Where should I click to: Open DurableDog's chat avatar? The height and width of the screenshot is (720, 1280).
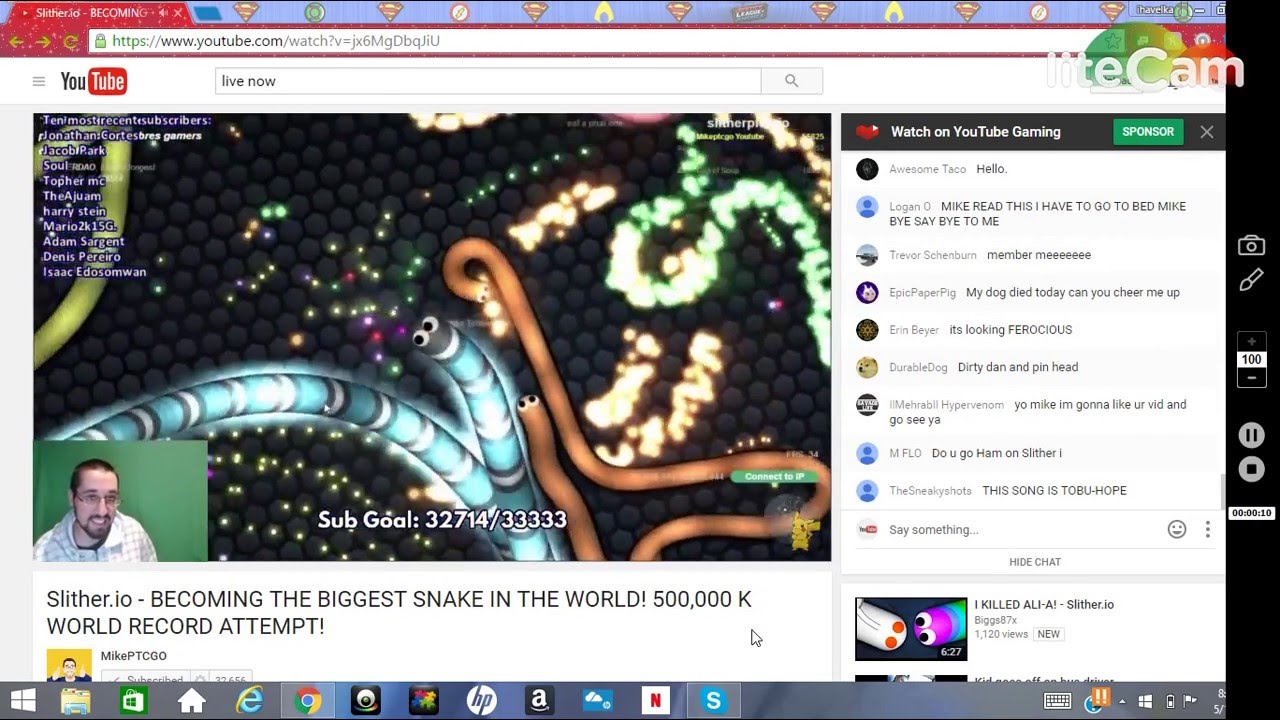pos(867,367)
